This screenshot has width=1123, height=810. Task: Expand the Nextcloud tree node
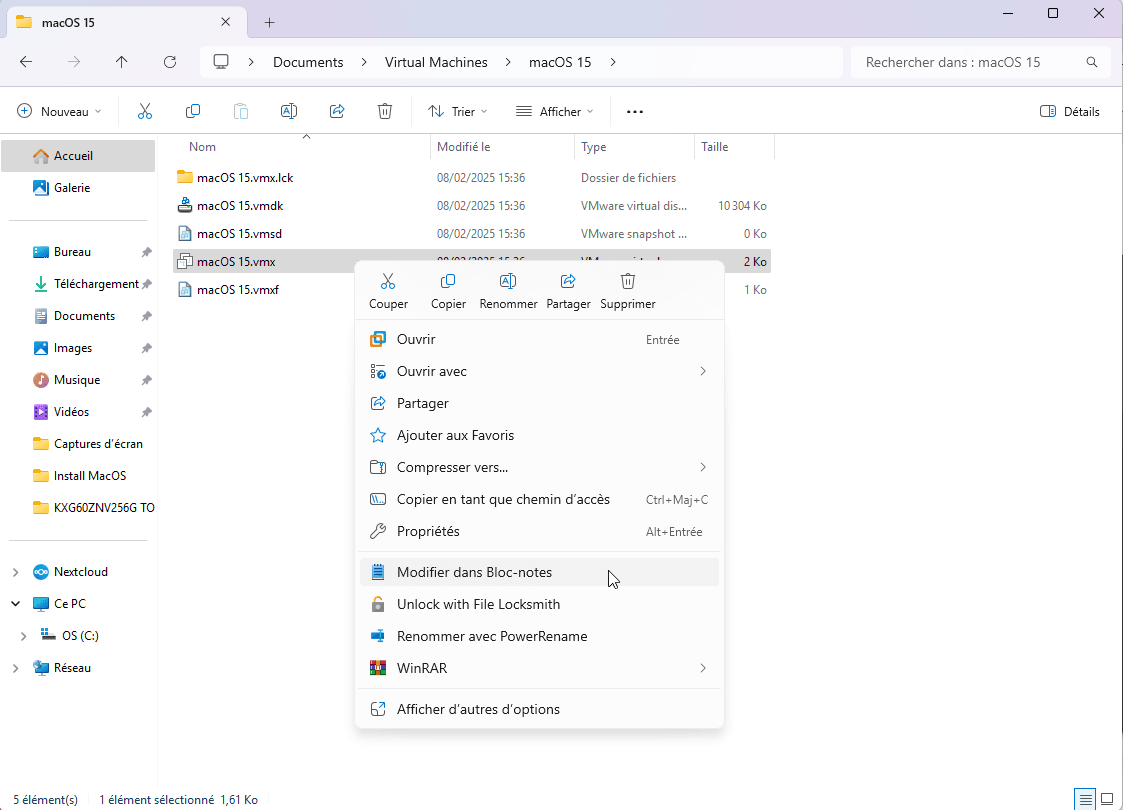[x=16, y=572]
